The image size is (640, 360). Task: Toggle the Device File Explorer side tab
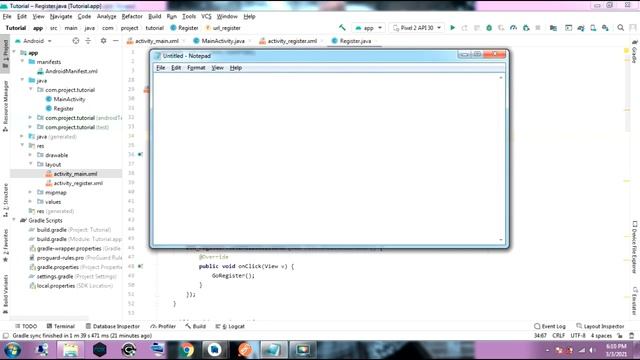pos(634,247)
